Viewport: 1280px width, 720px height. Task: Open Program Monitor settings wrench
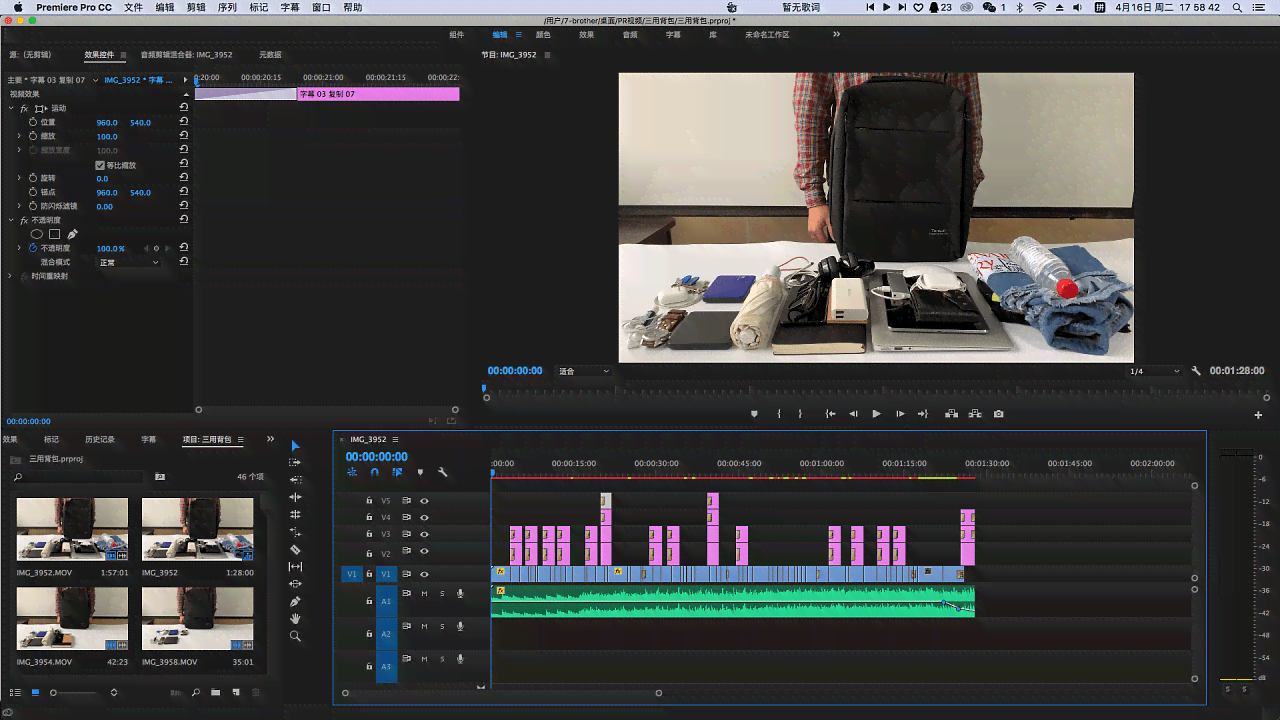pyautogui.click(x=1196, y=371)
